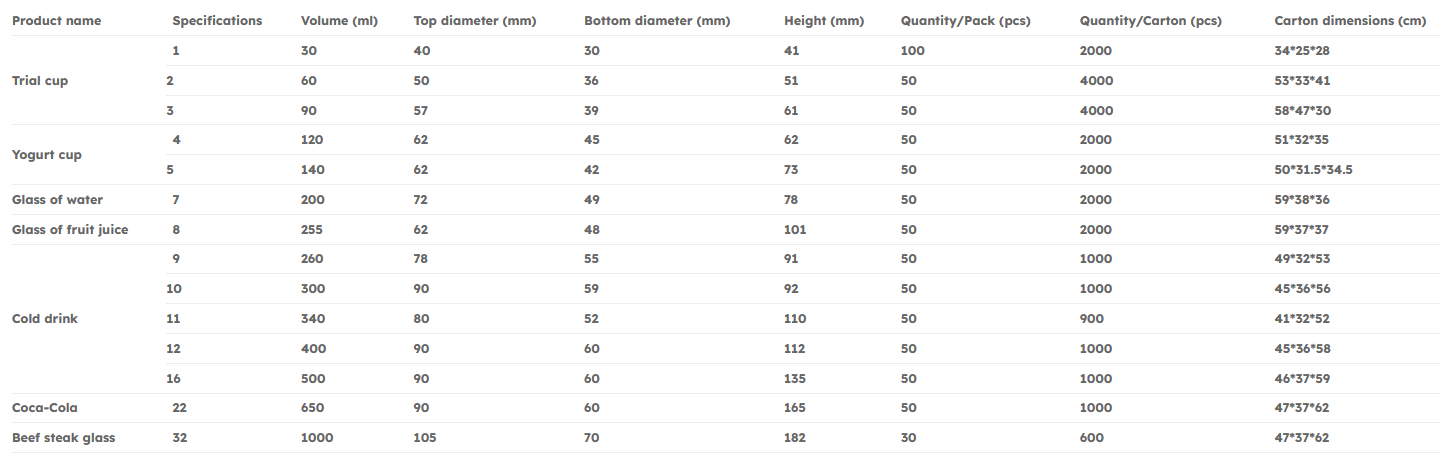Select the "Cold drink" product name cell
This screenshot has width=1440, height=460.
click(45, 319)
